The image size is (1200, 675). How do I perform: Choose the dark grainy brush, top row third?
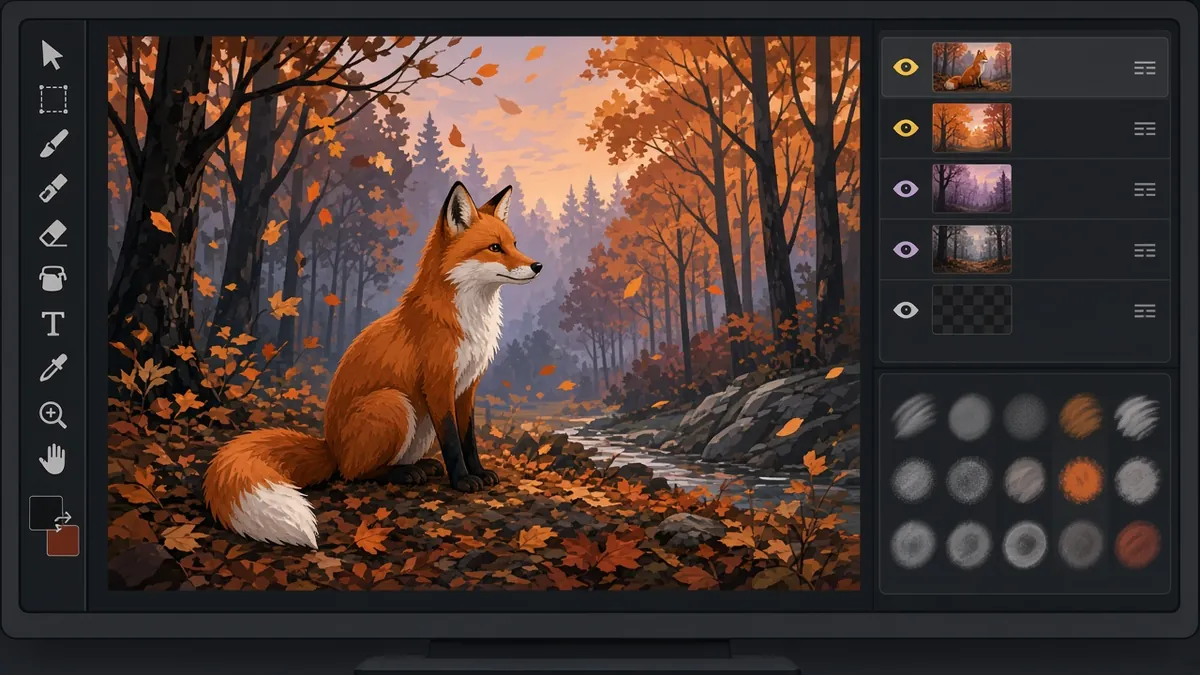[x=1025, y=416]
